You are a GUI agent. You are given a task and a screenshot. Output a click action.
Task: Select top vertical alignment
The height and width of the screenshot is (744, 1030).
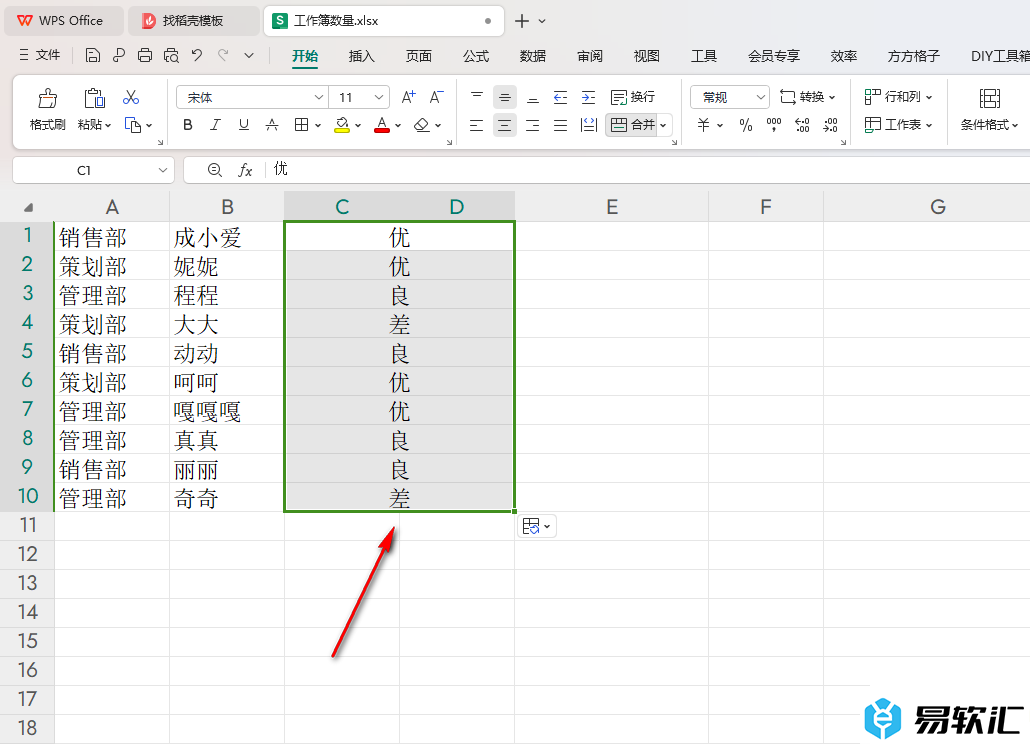tap(477, 97)
